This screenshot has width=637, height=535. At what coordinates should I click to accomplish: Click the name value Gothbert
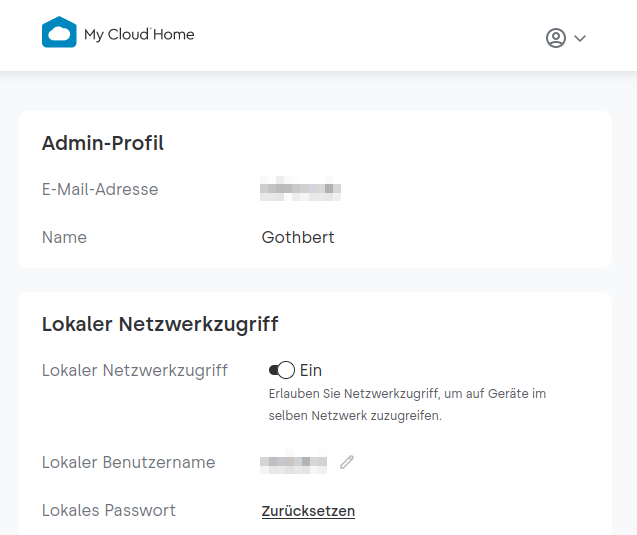298,237
